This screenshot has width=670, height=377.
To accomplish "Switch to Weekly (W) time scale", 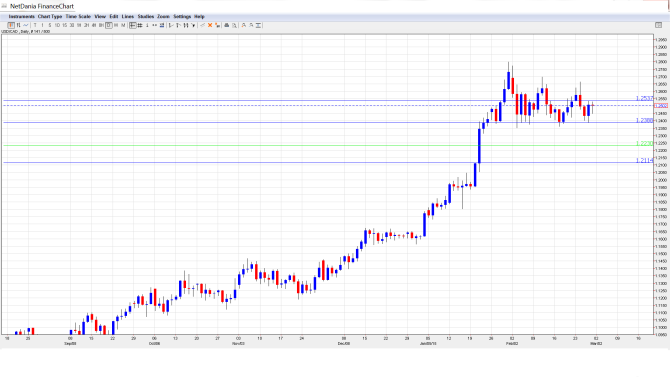I will [x=116, y=26].
